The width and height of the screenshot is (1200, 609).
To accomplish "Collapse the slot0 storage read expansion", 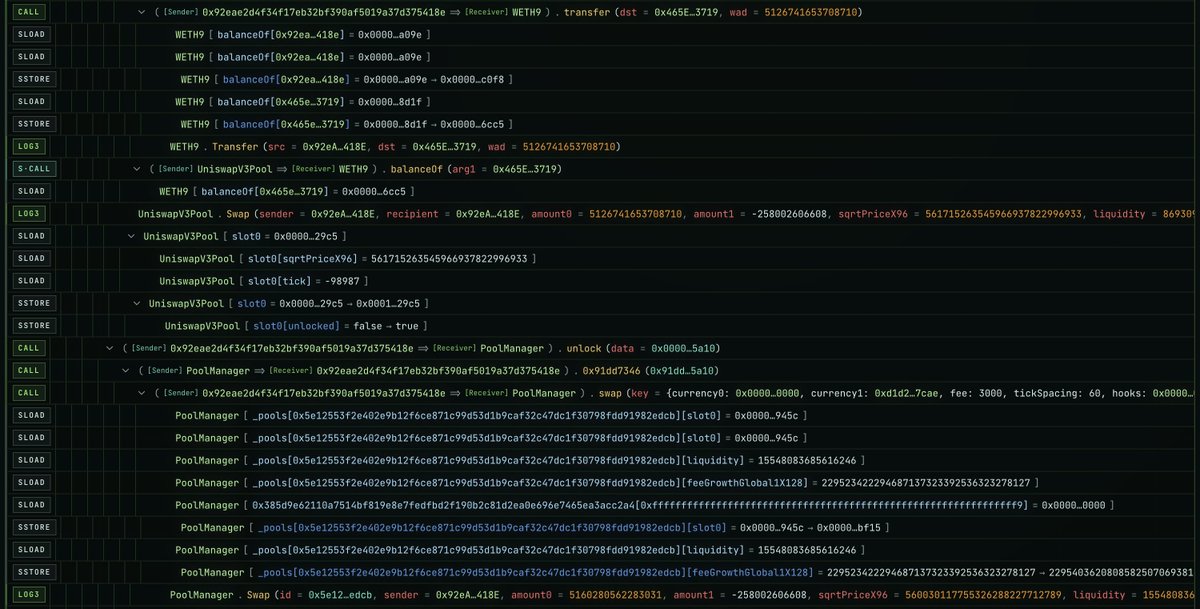I will (131, 235).
